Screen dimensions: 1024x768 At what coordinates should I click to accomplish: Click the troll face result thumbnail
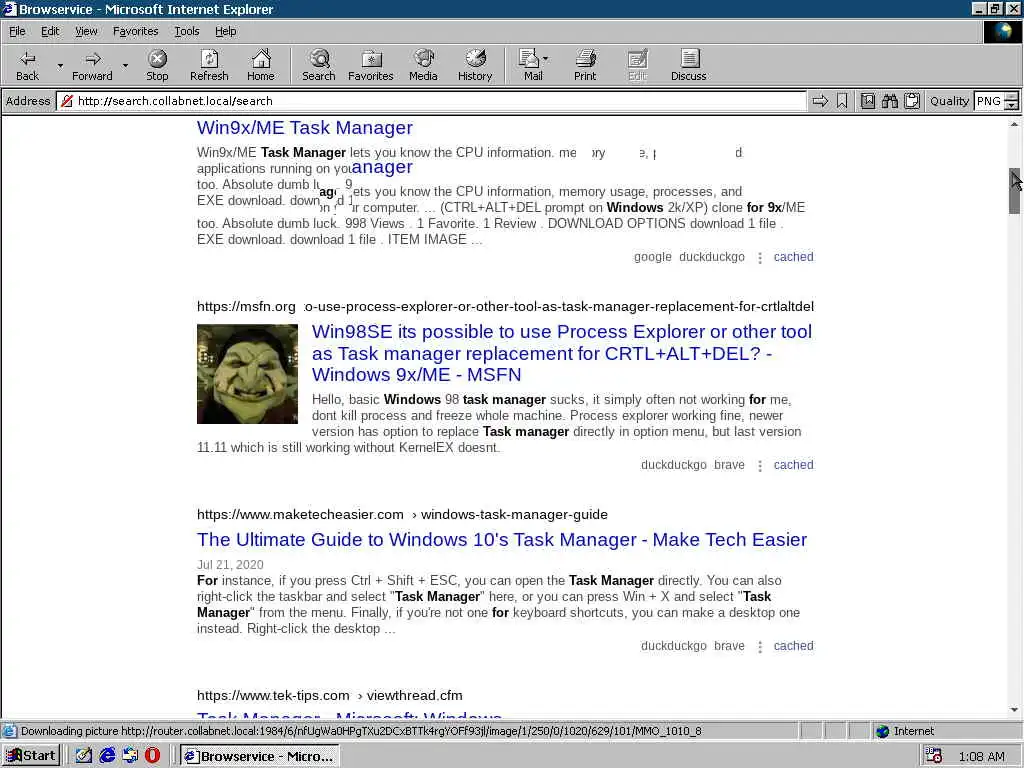(x=248, y=374)
